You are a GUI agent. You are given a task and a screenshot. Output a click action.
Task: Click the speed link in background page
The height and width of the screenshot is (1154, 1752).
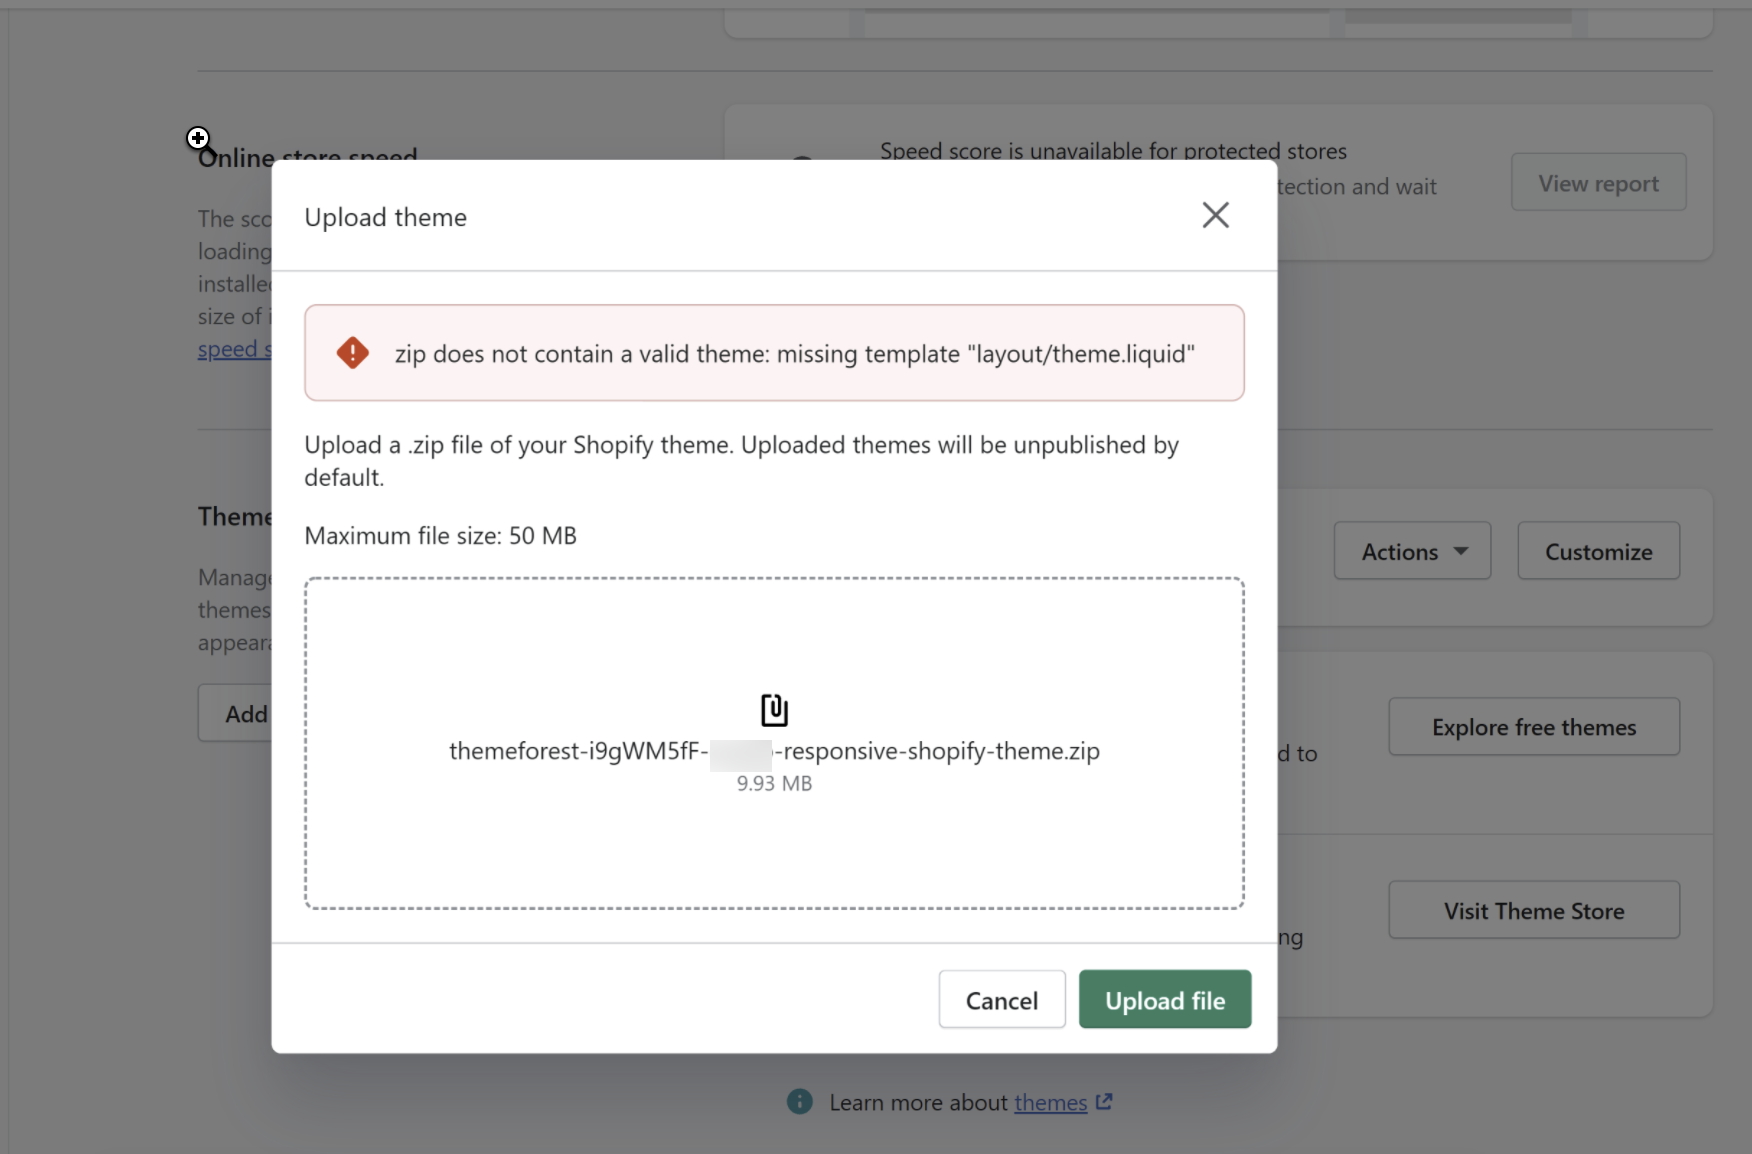[234, 349]
